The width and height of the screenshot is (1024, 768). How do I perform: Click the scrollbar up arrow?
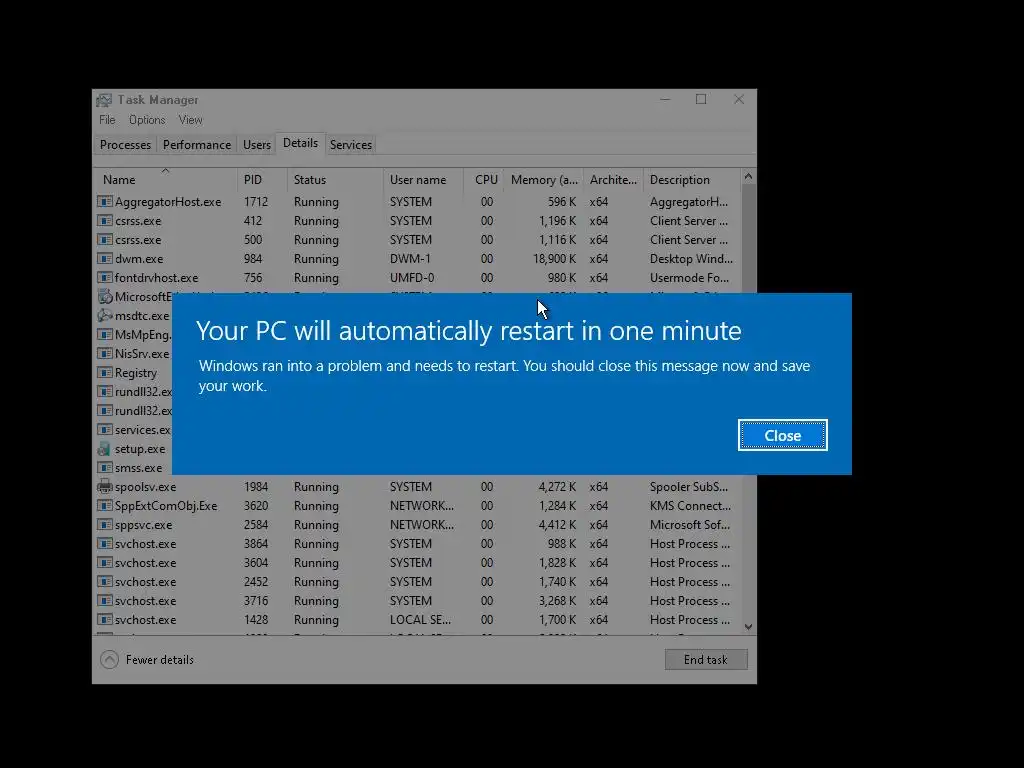pyautogui.click(x=748, y=176)
